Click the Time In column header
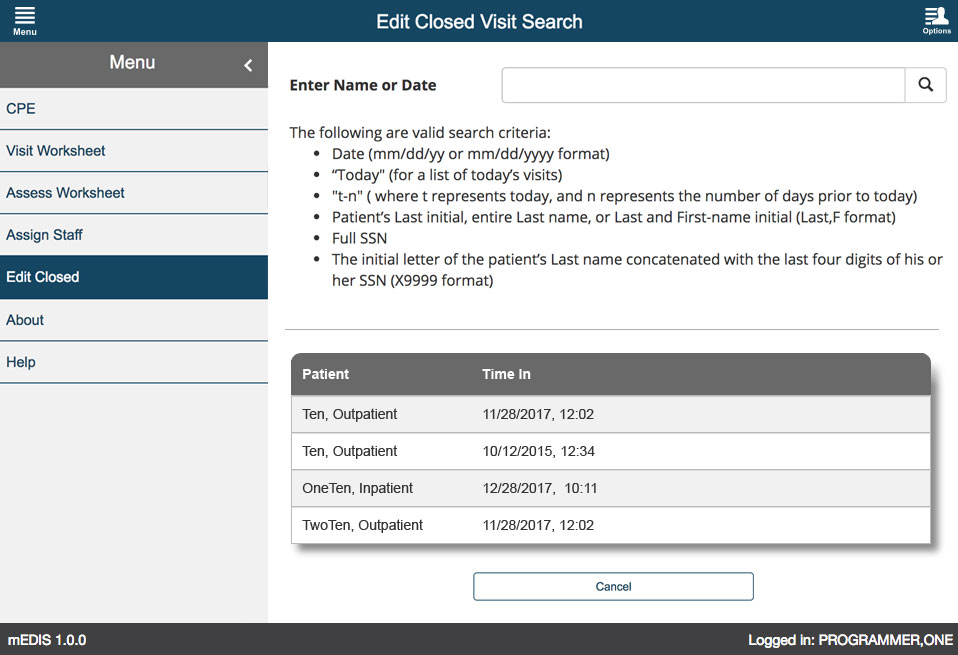The height and width of the screenshot is (655, 958). 506,374
